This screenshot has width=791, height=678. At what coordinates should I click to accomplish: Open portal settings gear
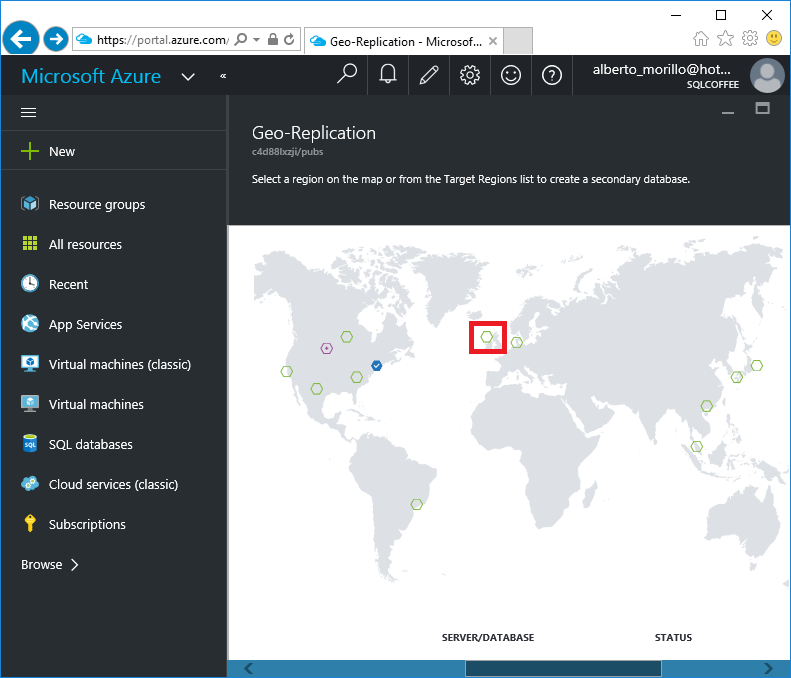pyautogui.click(x=470, y=75)
